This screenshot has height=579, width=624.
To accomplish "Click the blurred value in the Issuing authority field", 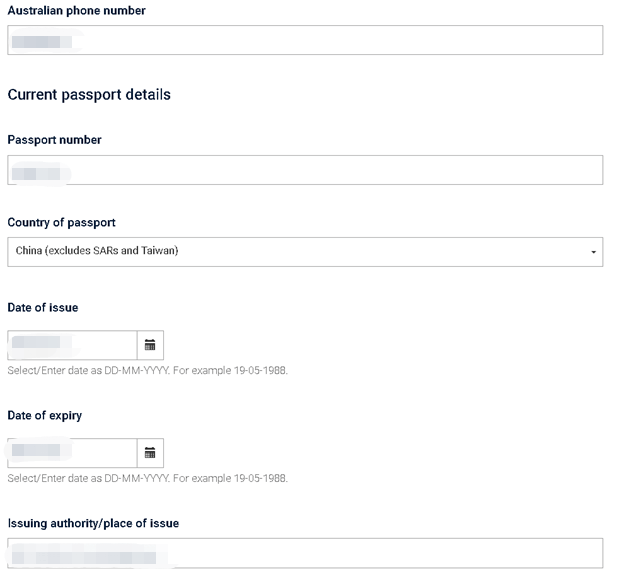I will click(84, 558).
